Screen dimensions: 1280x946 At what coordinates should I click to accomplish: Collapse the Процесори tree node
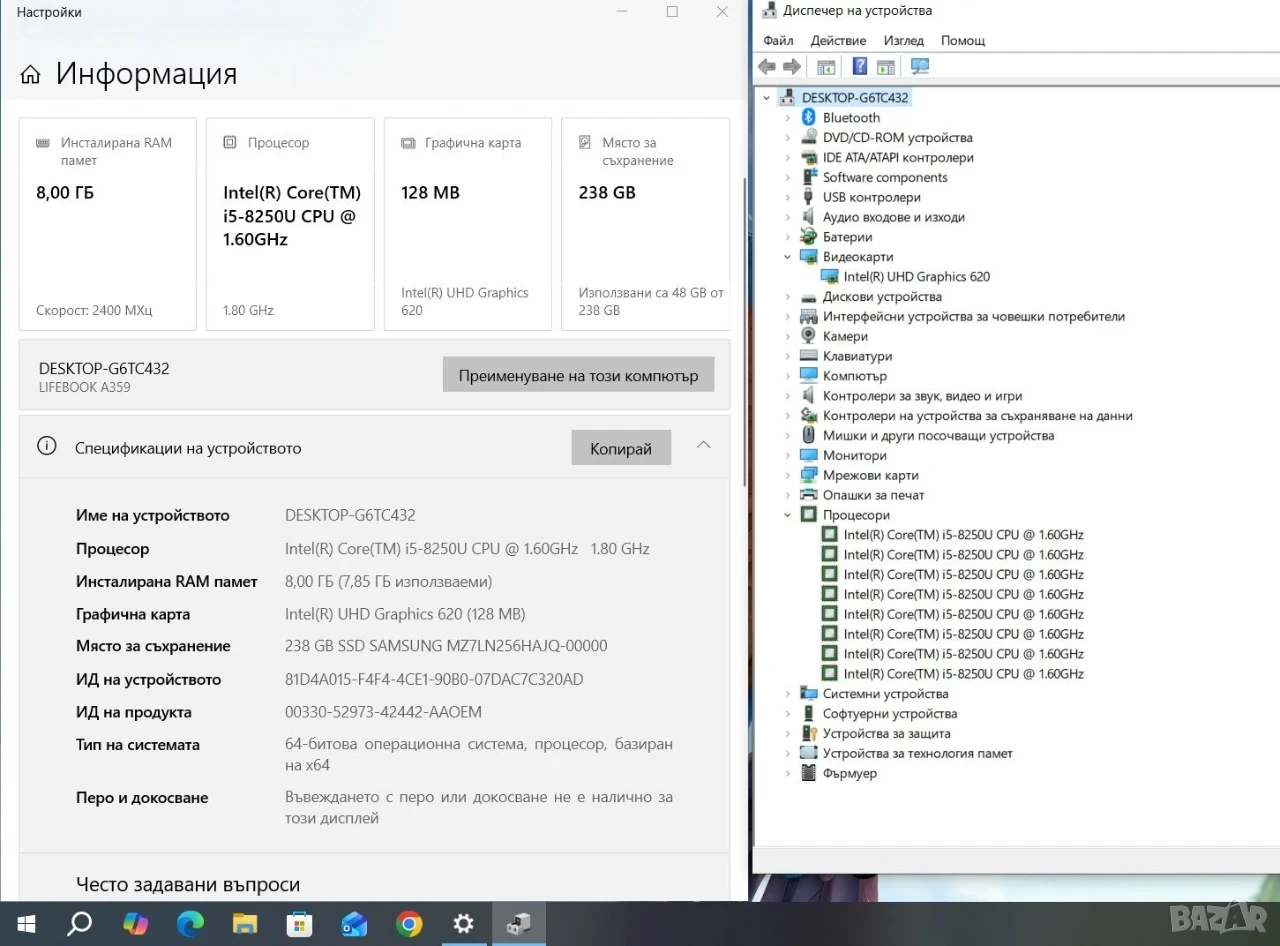(x=787, y=515)
